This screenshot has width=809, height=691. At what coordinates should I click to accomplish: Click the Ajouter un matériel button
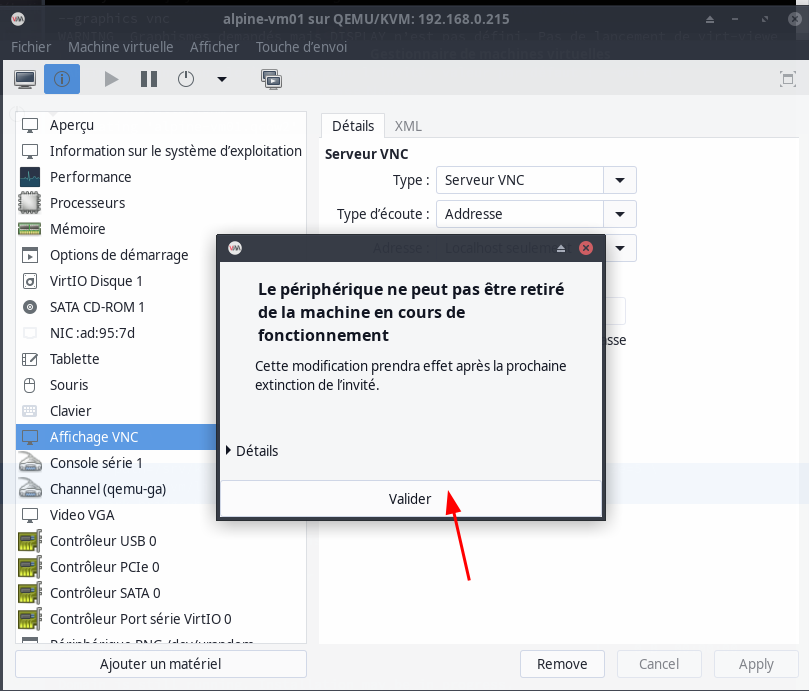pos(160,664)
